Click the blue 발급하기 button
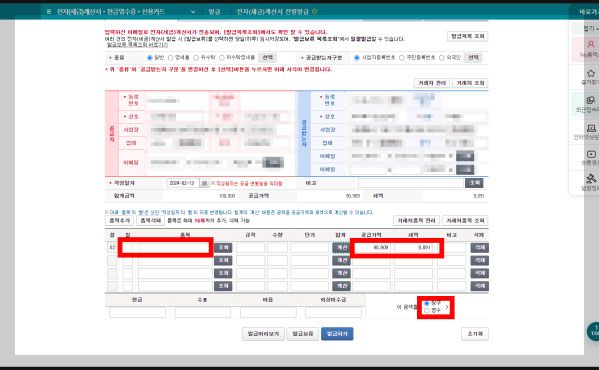Viewport: 599px width, 370px height. [x=337, y=334]
